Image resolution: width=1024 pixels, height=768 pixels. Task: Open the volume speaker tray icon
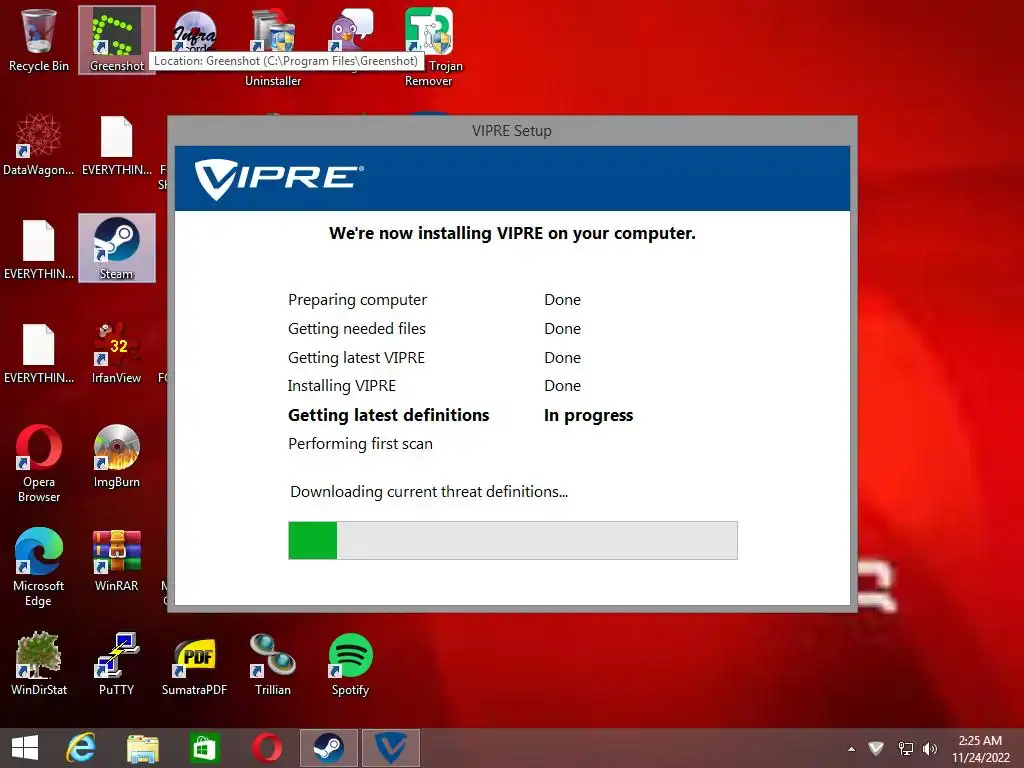(x=930, y=748)
